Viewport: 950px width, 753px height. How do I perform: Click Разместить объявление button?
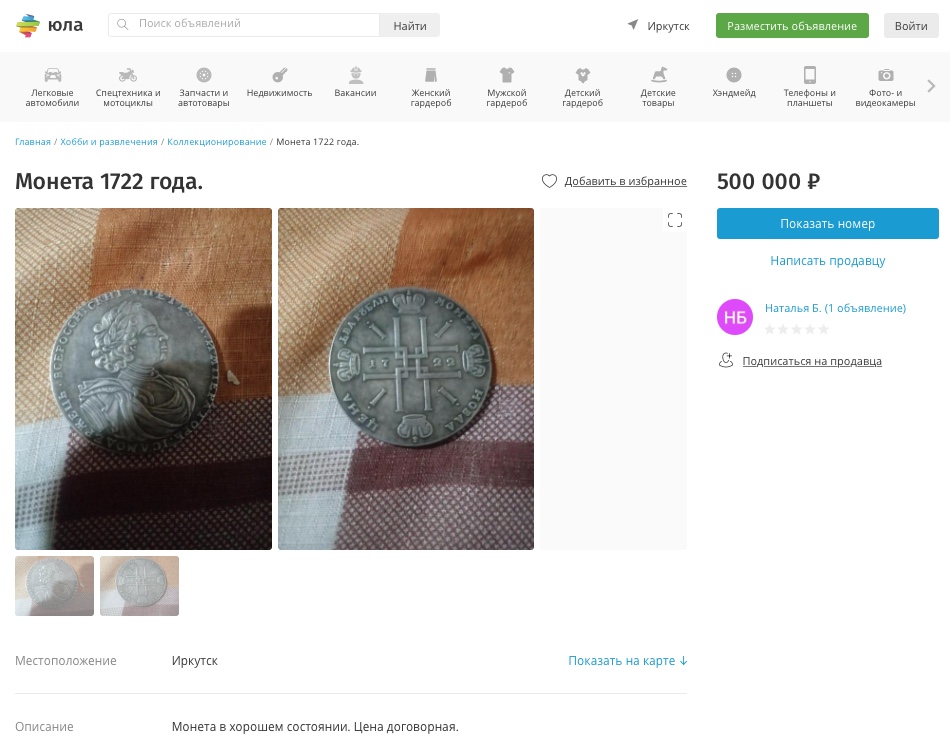pyautogui.click(x=792, y=26)
